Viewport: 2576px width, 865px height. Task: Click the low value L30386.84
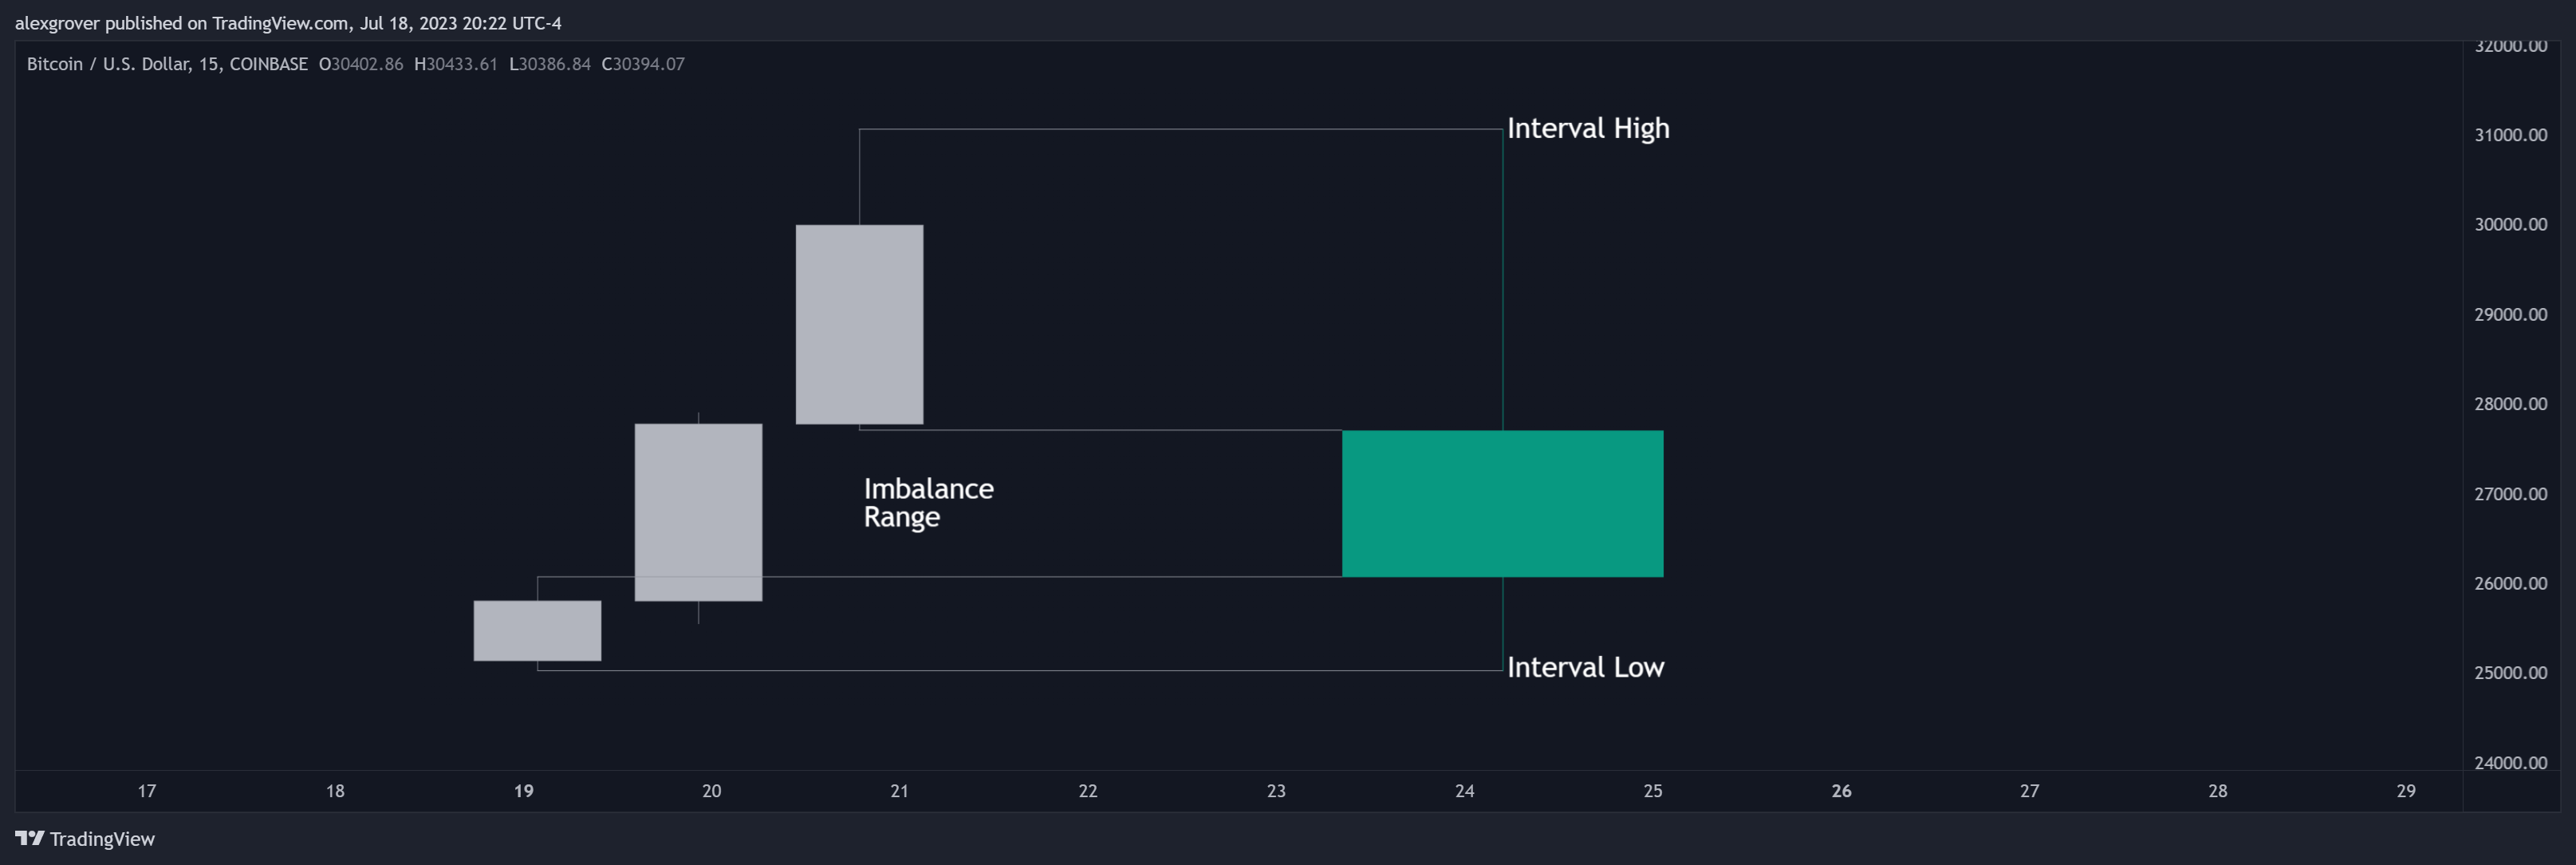tap(550, 64)
